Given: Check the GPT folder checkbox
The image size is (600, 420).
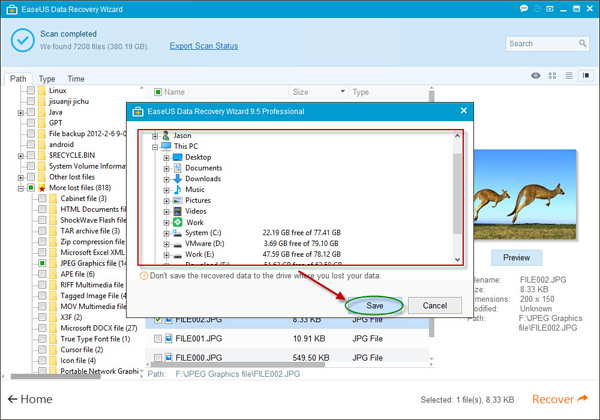Looking at the screenshot, I should [x=31, y=123].
